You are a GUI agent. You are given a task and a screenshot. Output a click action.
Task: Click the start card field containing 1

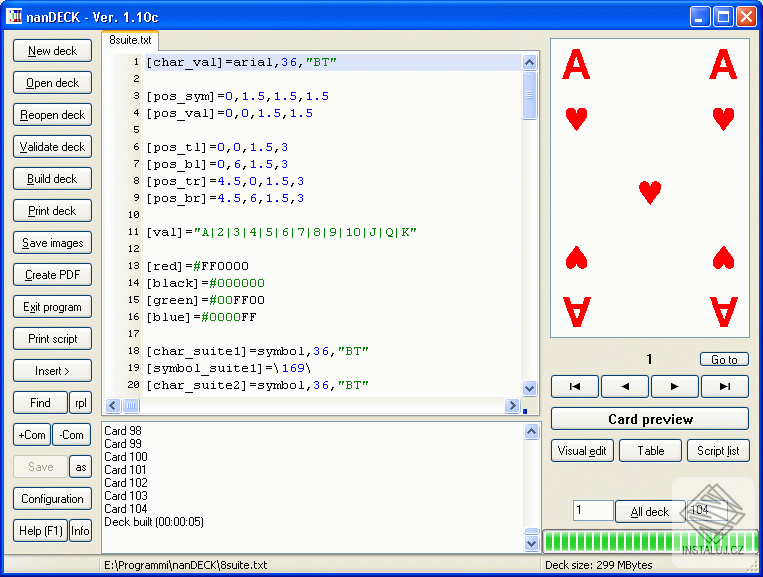(x=593, y=510)
